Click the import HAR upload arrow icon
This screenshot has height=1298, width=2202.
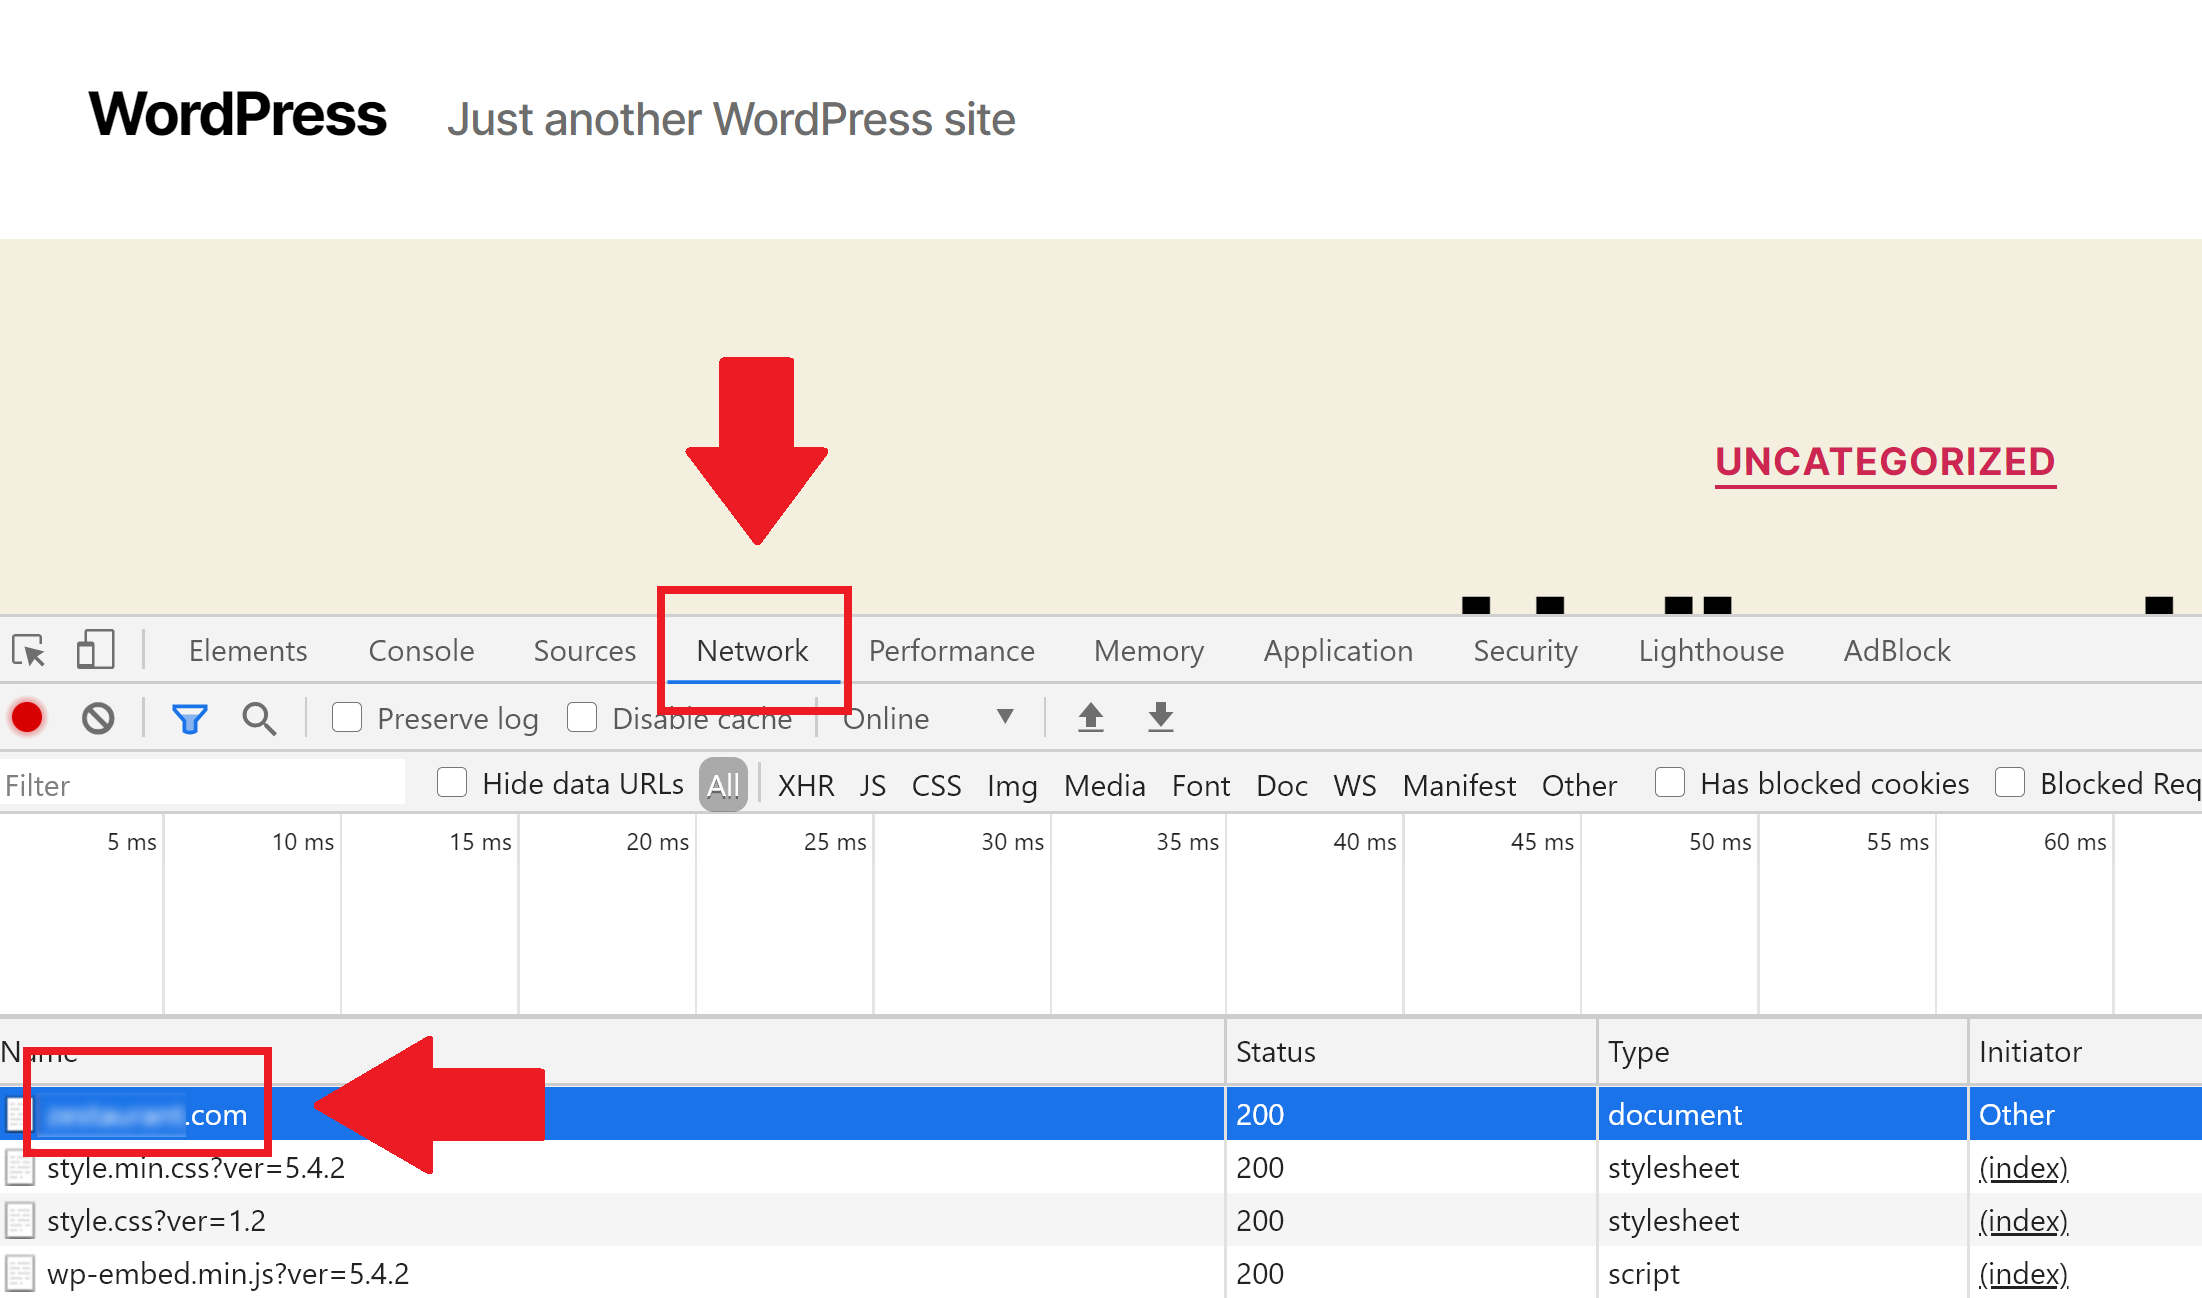click(1091, 717)
